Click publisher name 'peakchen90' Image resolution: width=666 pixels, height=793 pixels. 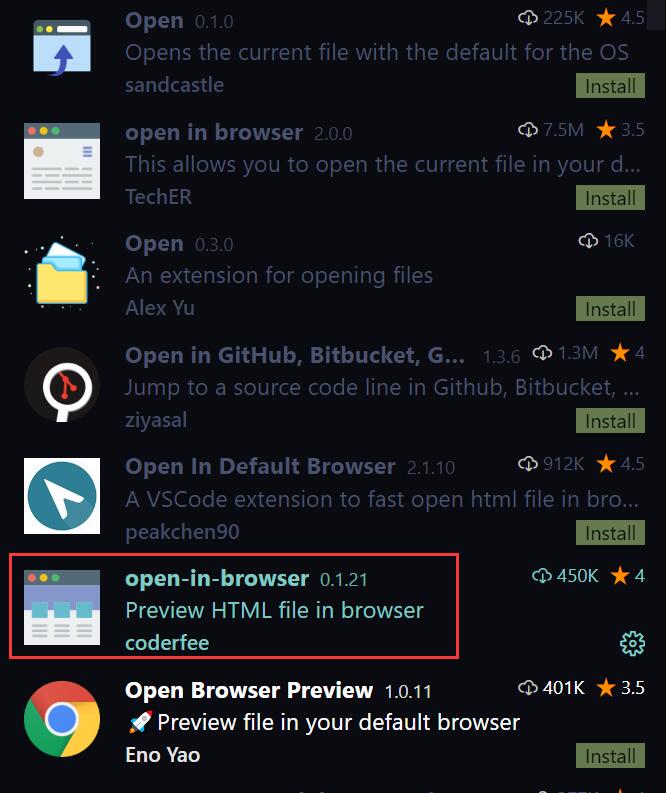(x=182, y=532)
